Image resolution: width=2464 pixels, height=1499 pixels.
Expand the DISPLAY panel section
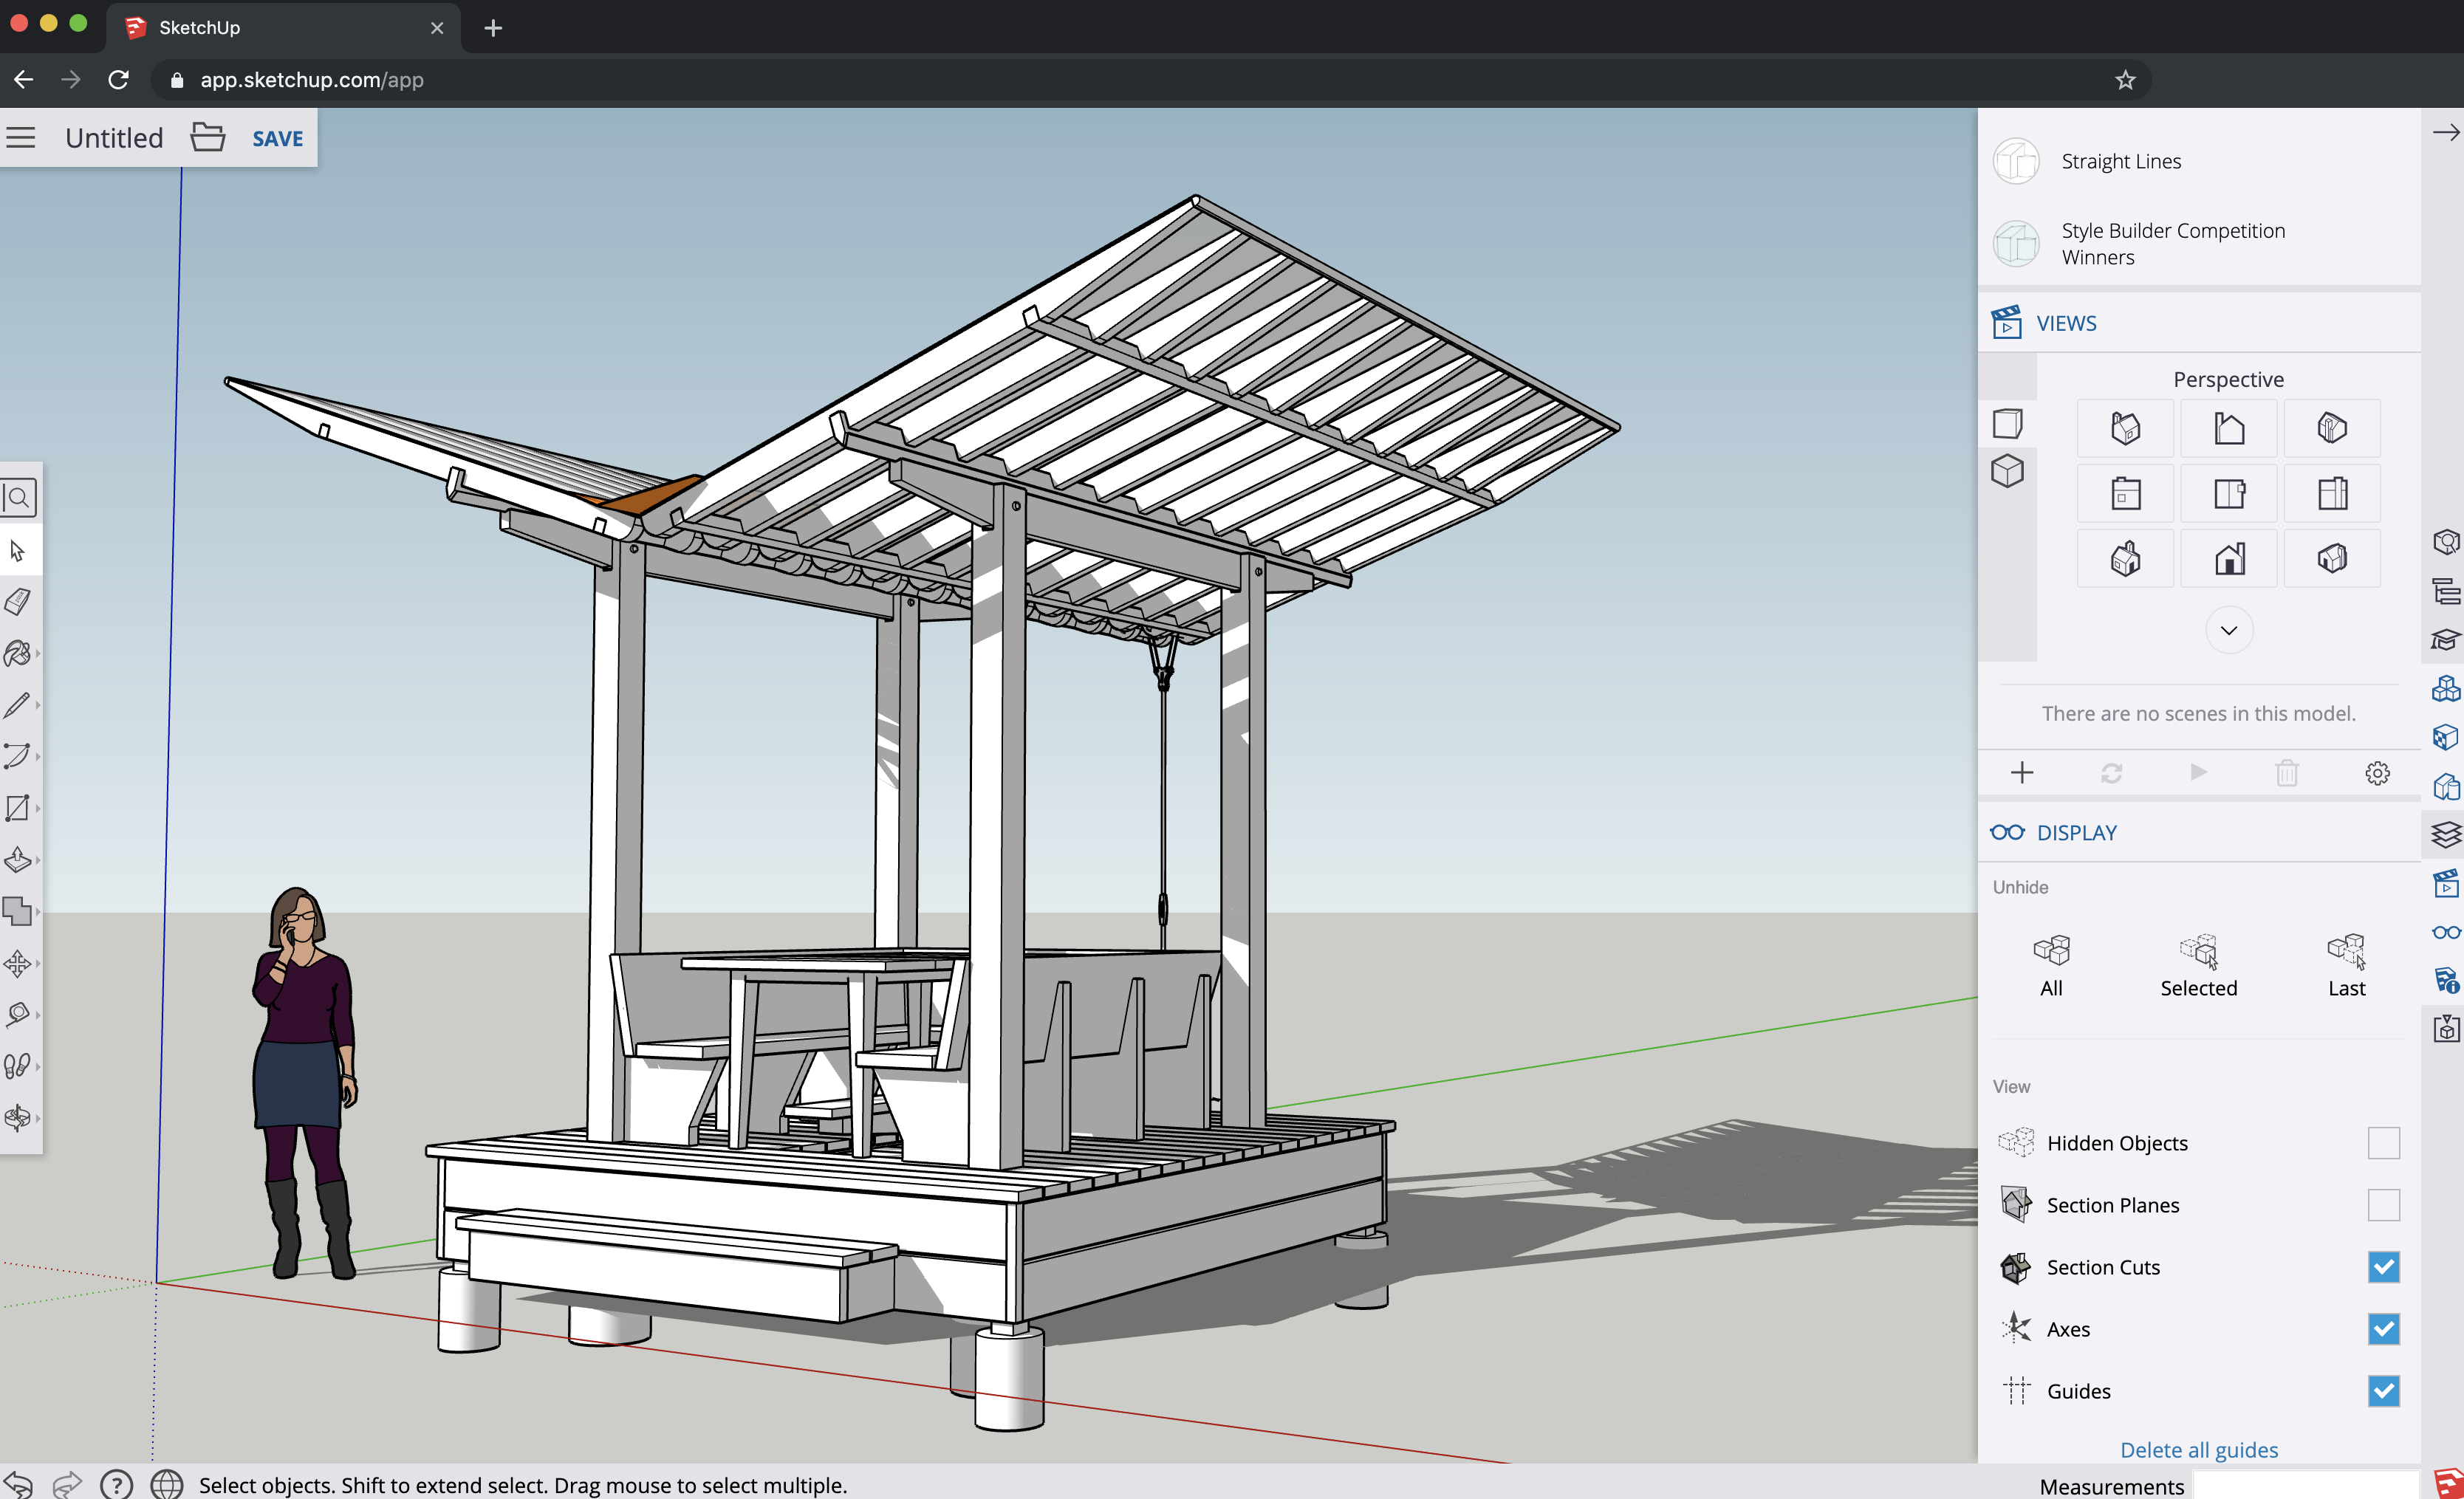tap(2077, 831)
